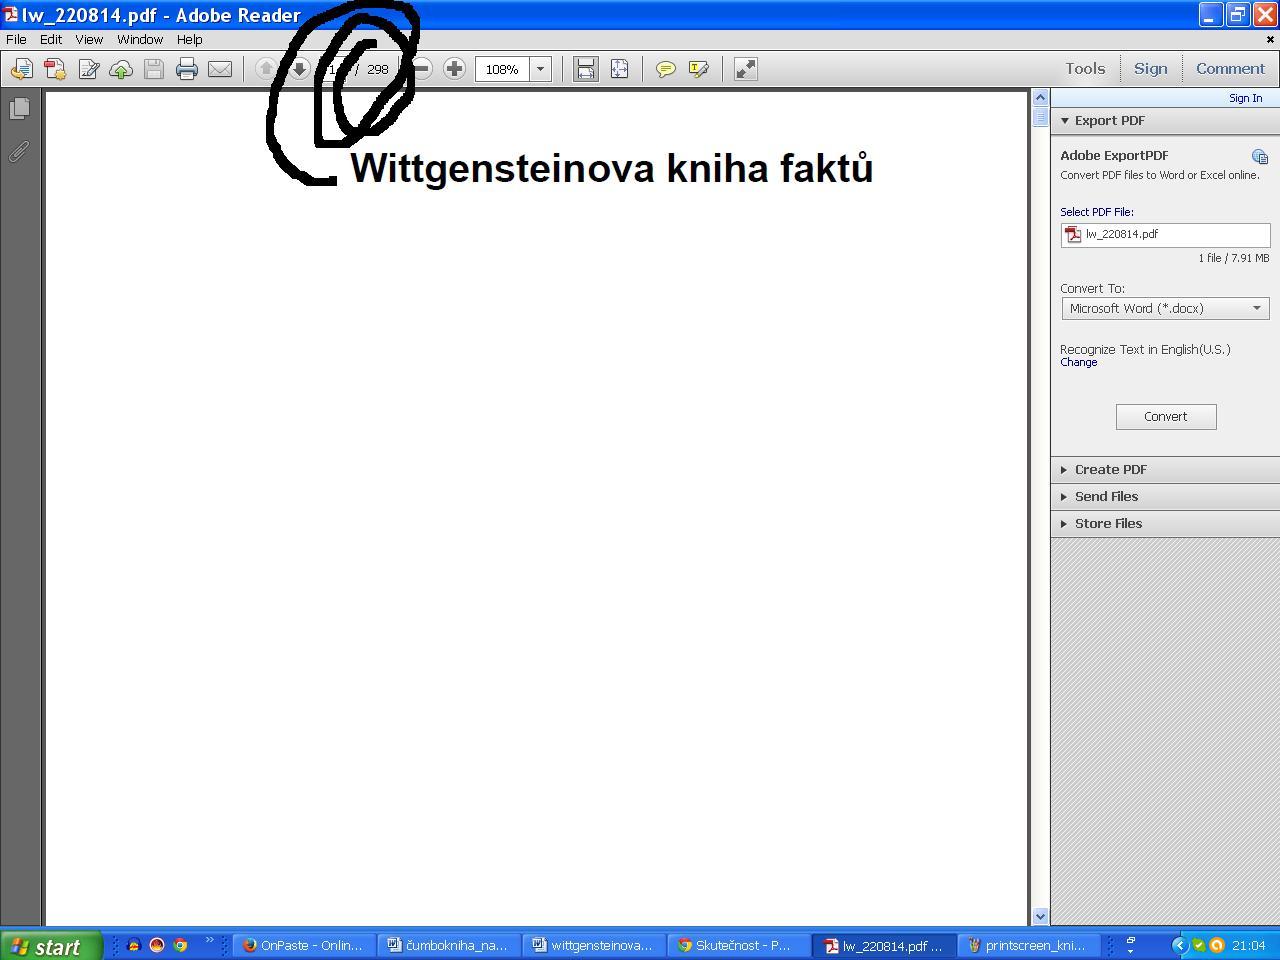Click the Email document icon
The width and height of the screenshot is (1280, 960).
(x=220, y=68)
